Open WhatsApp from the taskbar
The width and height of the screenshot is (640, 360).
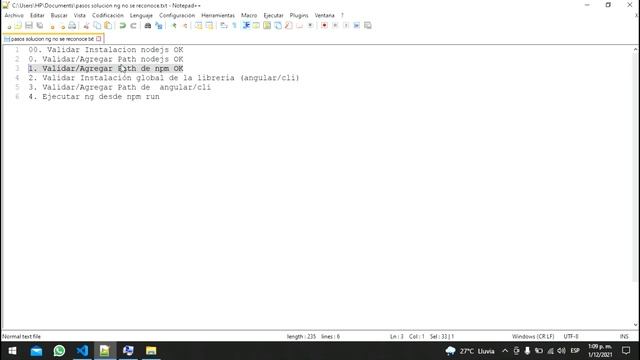pos(59,351)
